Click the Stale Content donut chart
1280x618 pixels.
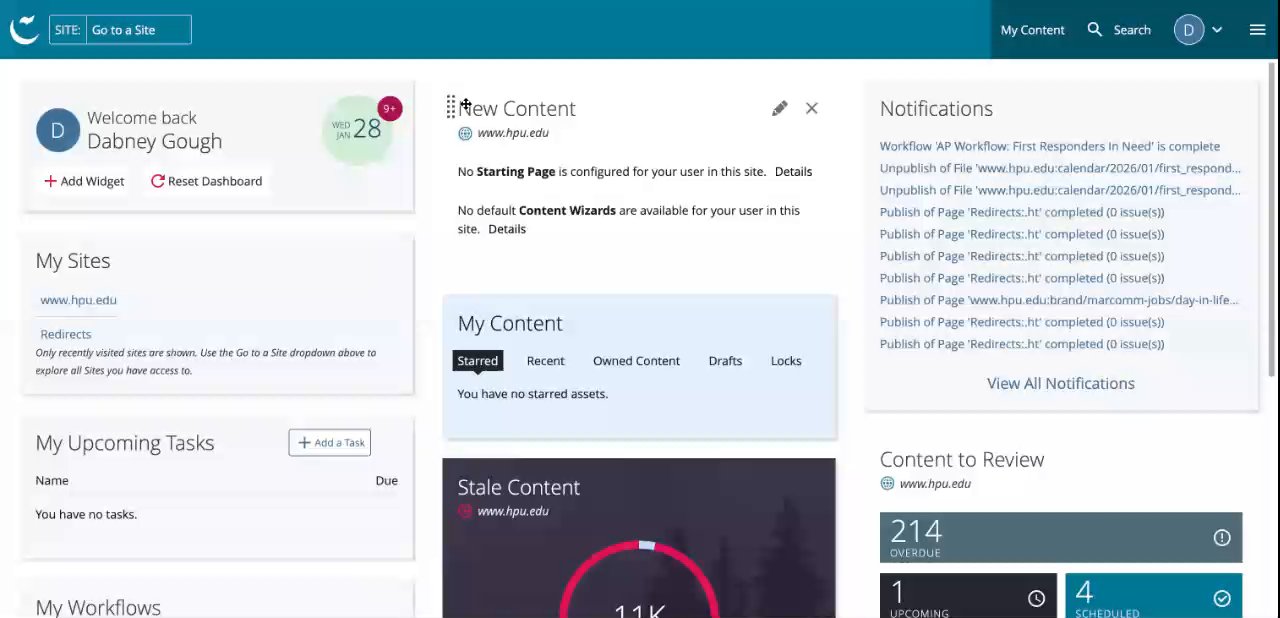coord(639,579)
